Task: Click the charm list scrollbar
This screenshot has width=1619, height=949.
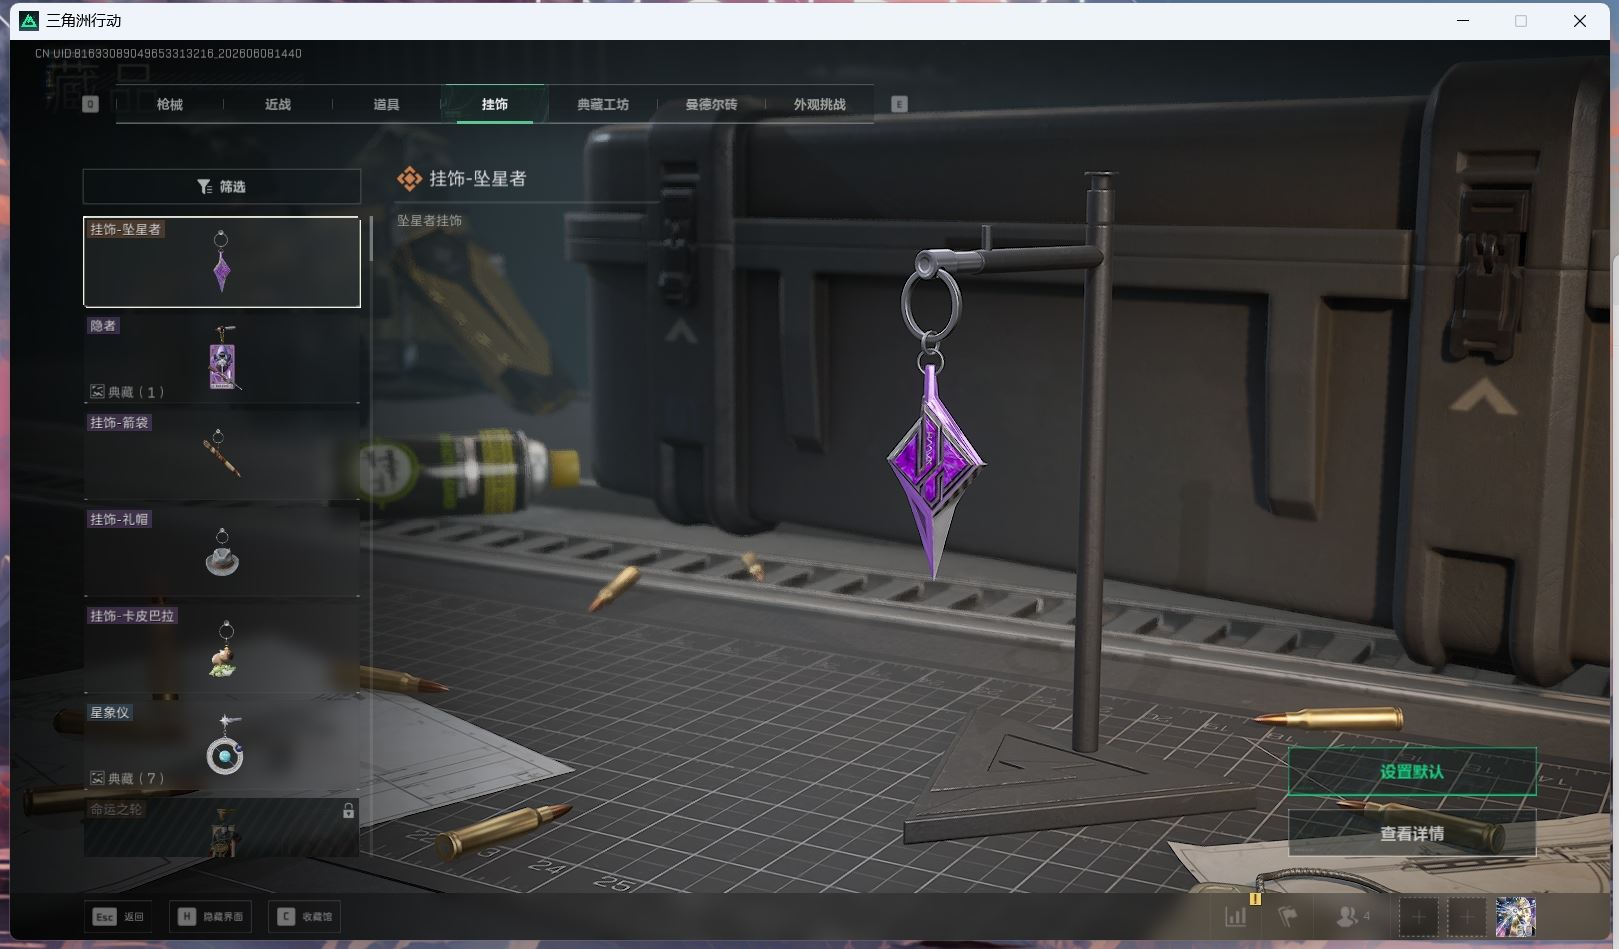Action: coord(371,239)
